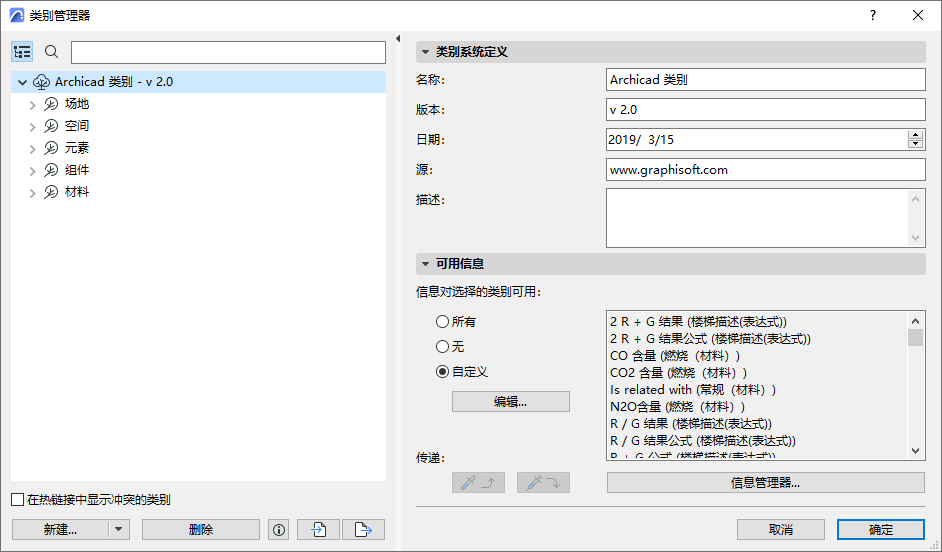Click the 版本 field showing v 2.0
The width and height of the screenshot is (942, 552).
[765, 109]
